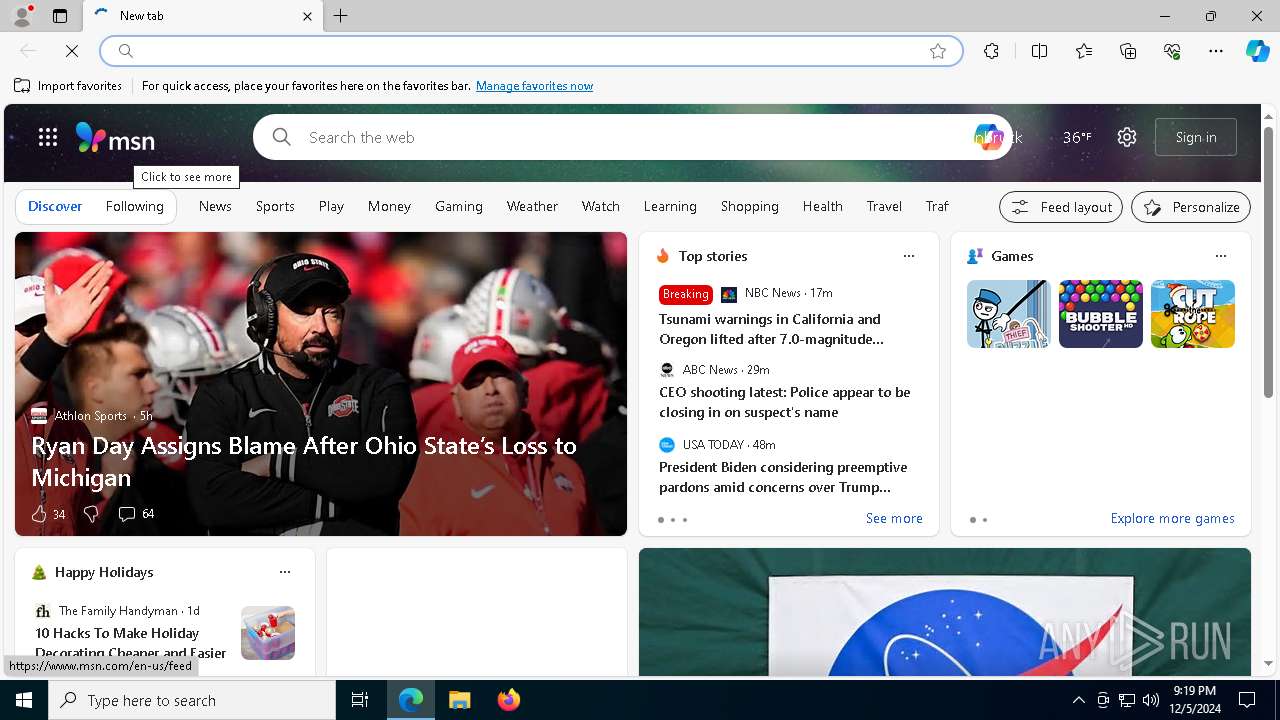
Task: Open Happy Holidays more options menu
Action: (x=285, y=572)
